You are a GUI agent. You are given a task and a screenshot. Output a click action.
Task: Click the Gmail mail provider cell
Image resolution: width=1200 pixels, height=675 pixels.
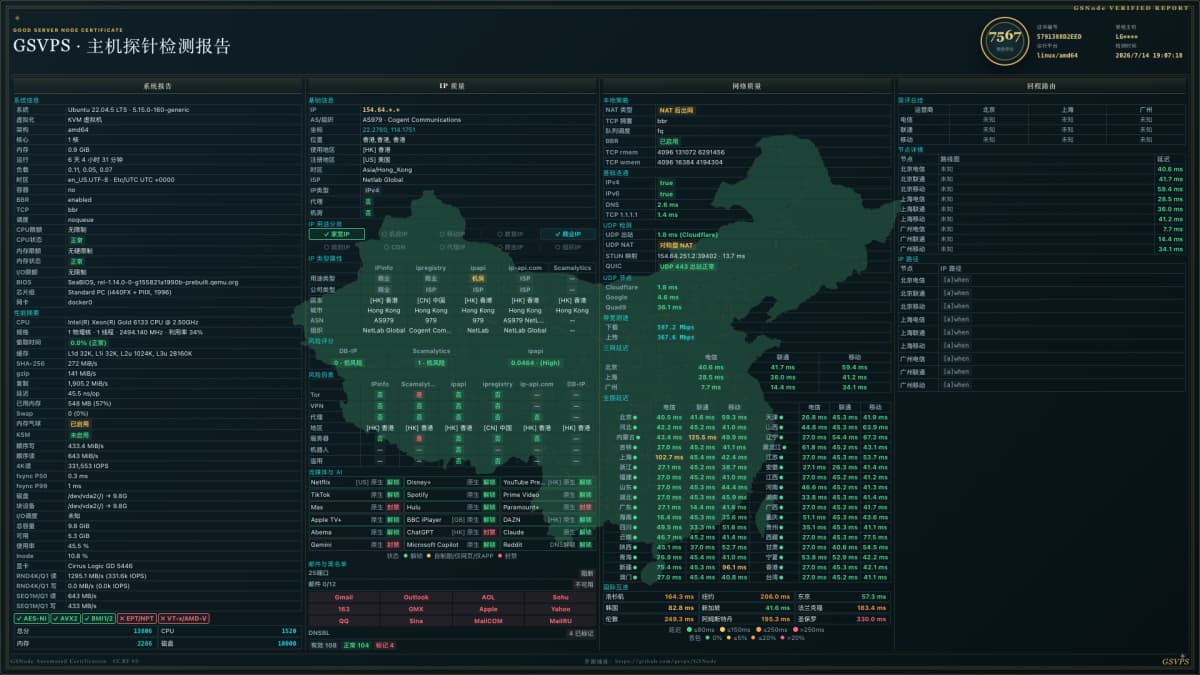coord(343,597)
